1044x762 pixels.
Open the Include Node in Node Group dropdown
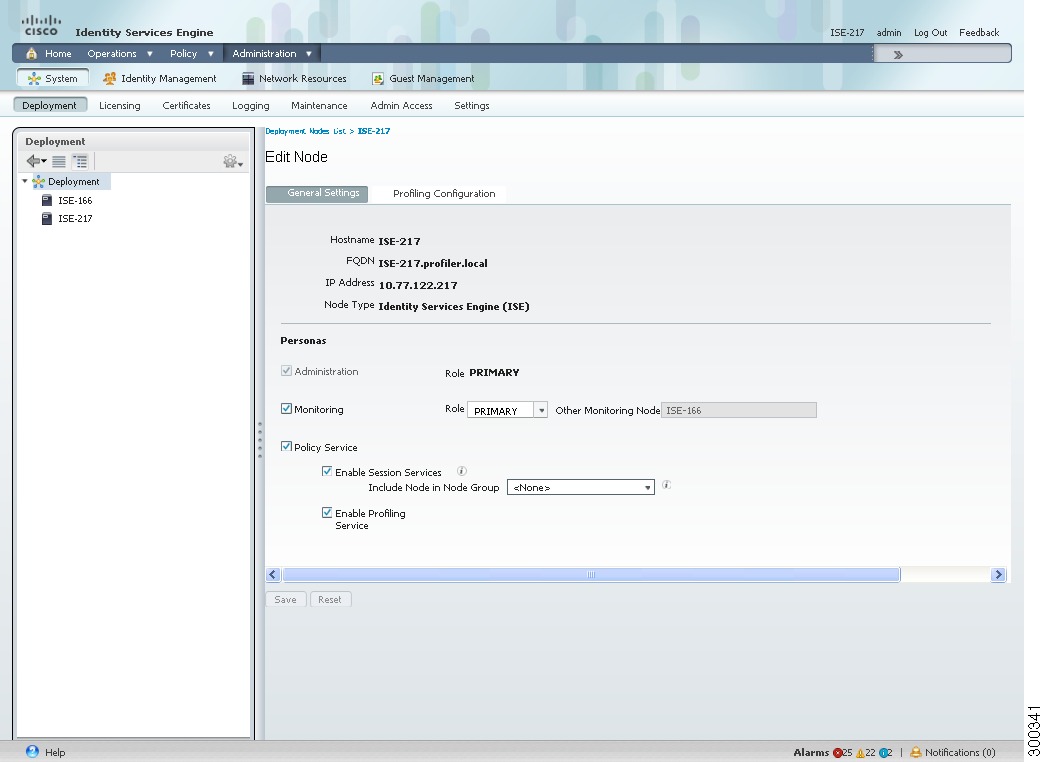pyautogui.click(x=581, y=488)
